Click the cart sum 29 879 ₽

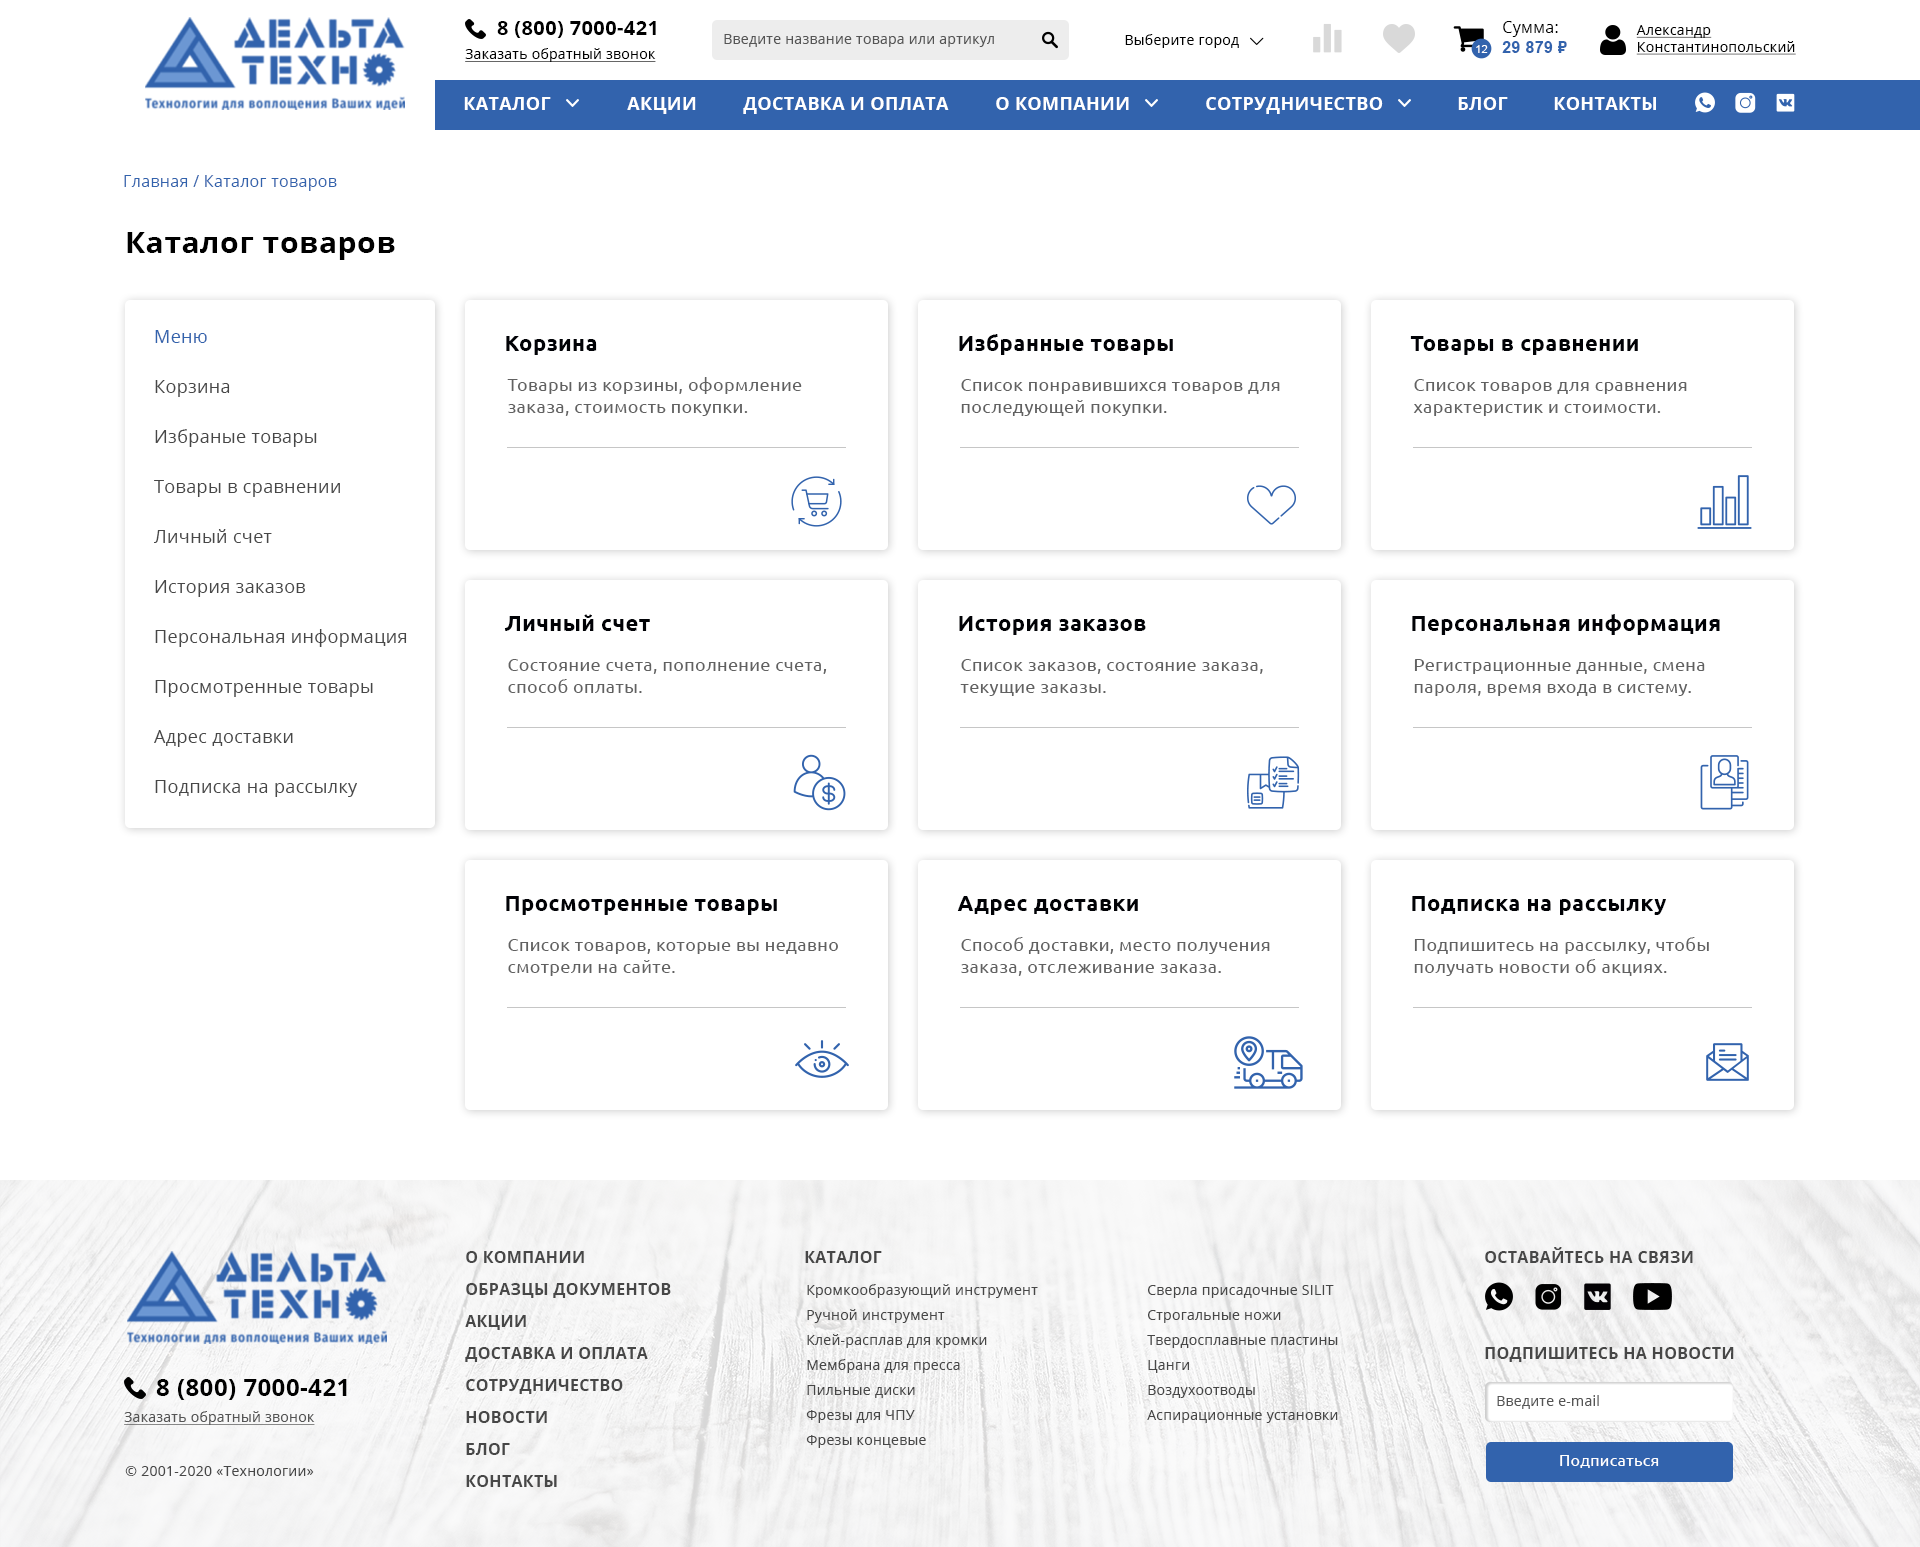(x=1533, y=48)
